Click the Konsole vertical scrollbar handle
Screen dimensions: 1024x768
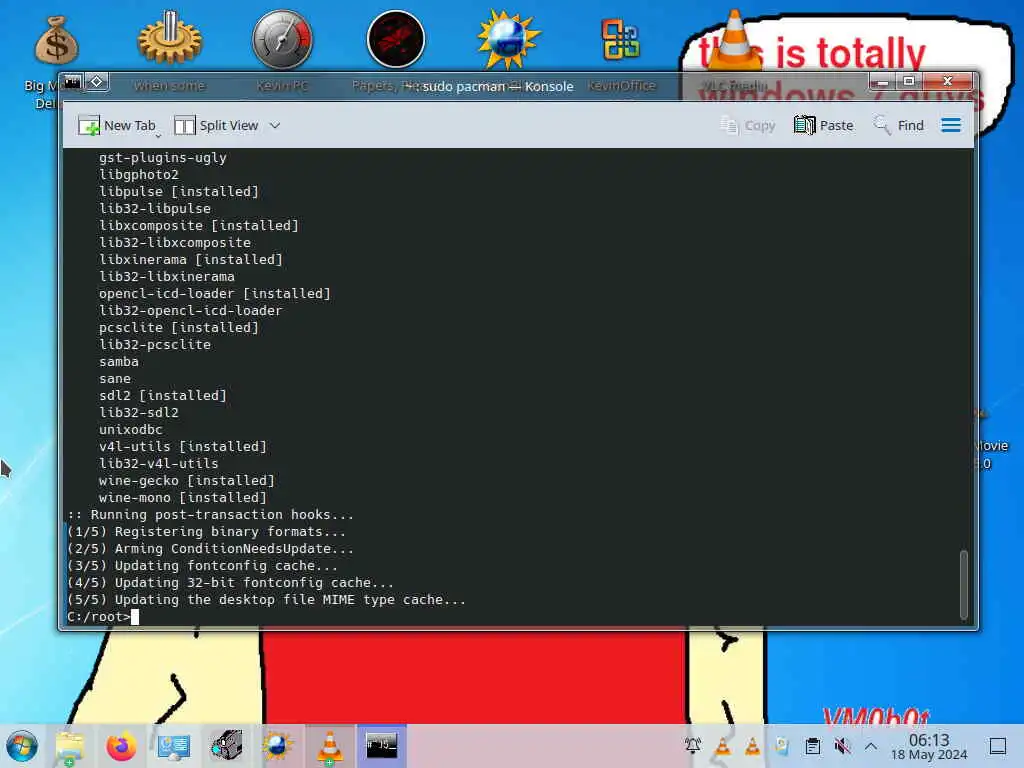(963, 584)
